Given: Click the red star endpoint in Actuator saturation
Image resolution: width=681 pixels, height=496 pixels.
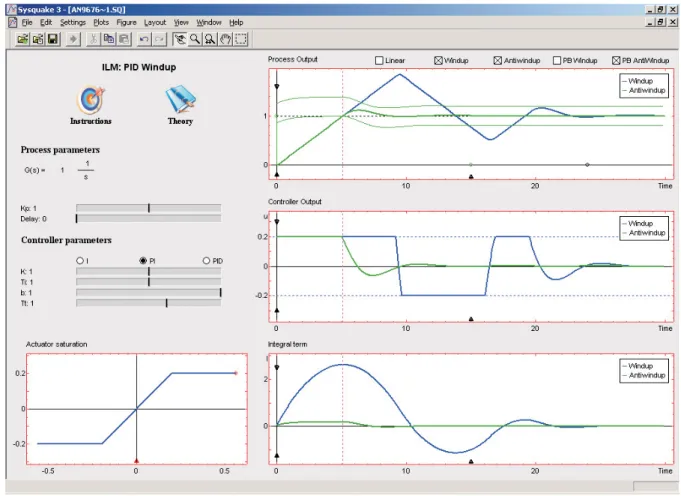Looking at the screenshot, I should 236,373.
